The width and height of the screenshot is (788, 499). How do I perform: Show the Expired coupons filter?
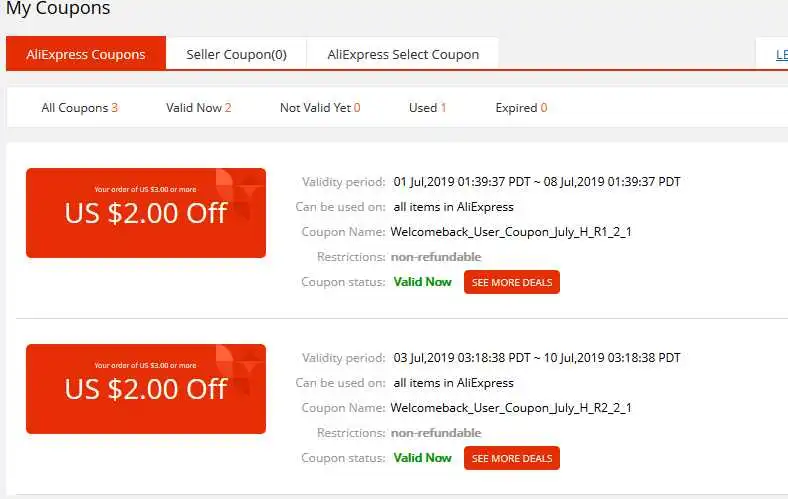tap(521, 108)
